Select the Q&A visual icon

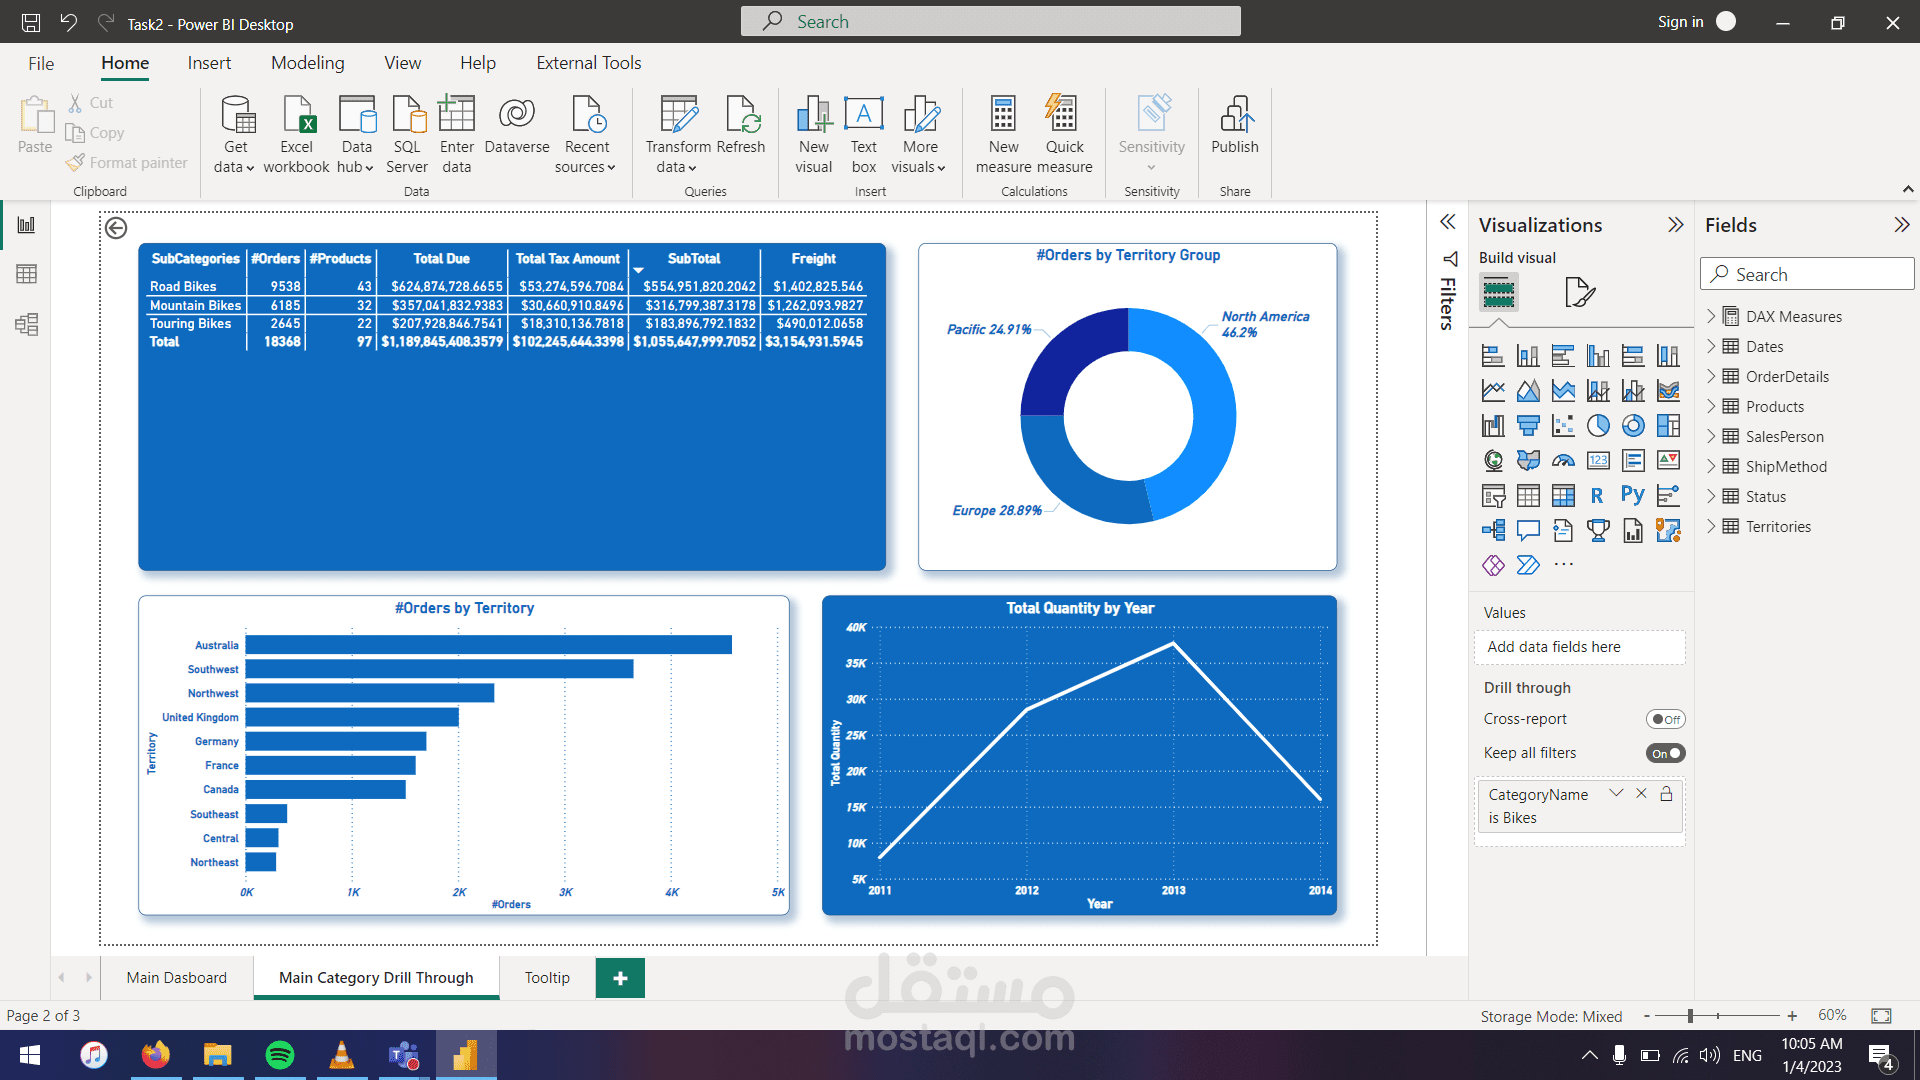[1528, 530]
